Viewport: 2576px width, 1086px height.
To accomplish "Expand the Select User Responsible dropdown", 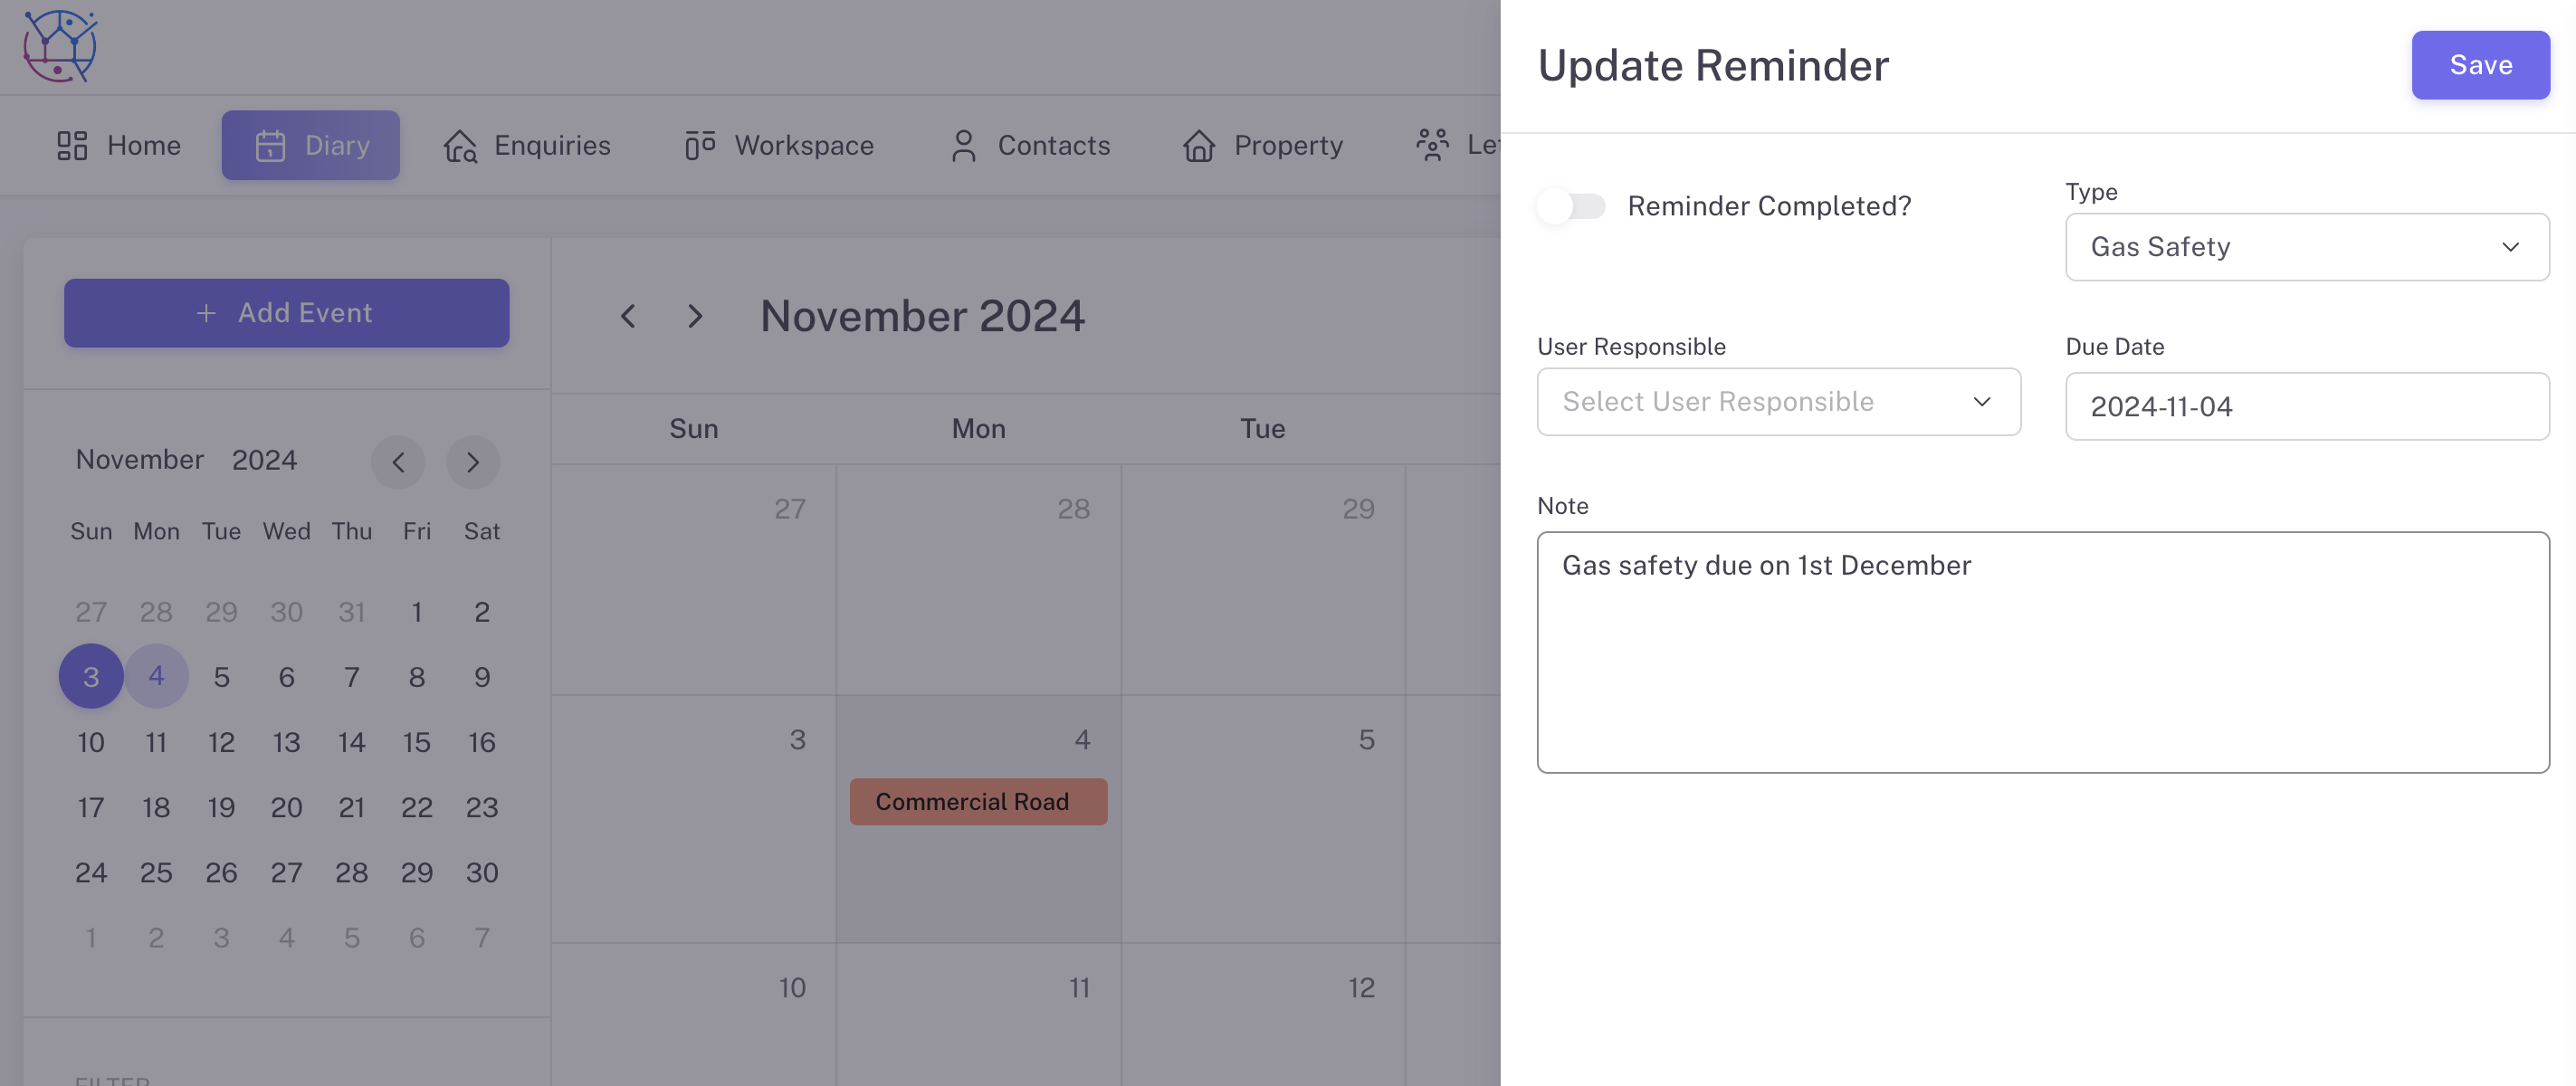I will pos(1778,402).
